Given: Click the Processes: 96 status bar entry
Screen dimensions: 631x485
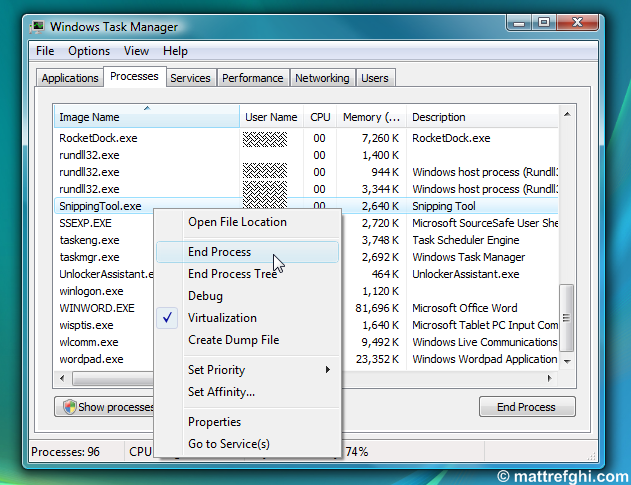Looking at the screenshot, I should (x=66, y=452).
